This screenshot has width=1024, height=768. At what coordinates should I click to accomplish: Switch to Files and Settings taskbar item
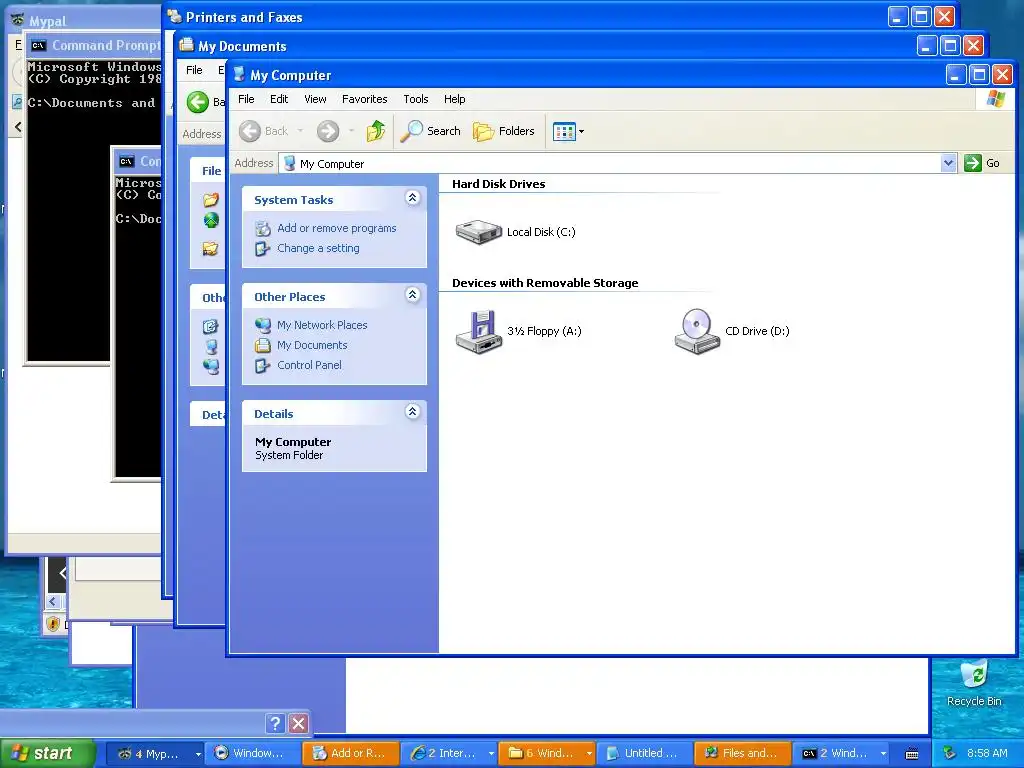coord(743,753)
